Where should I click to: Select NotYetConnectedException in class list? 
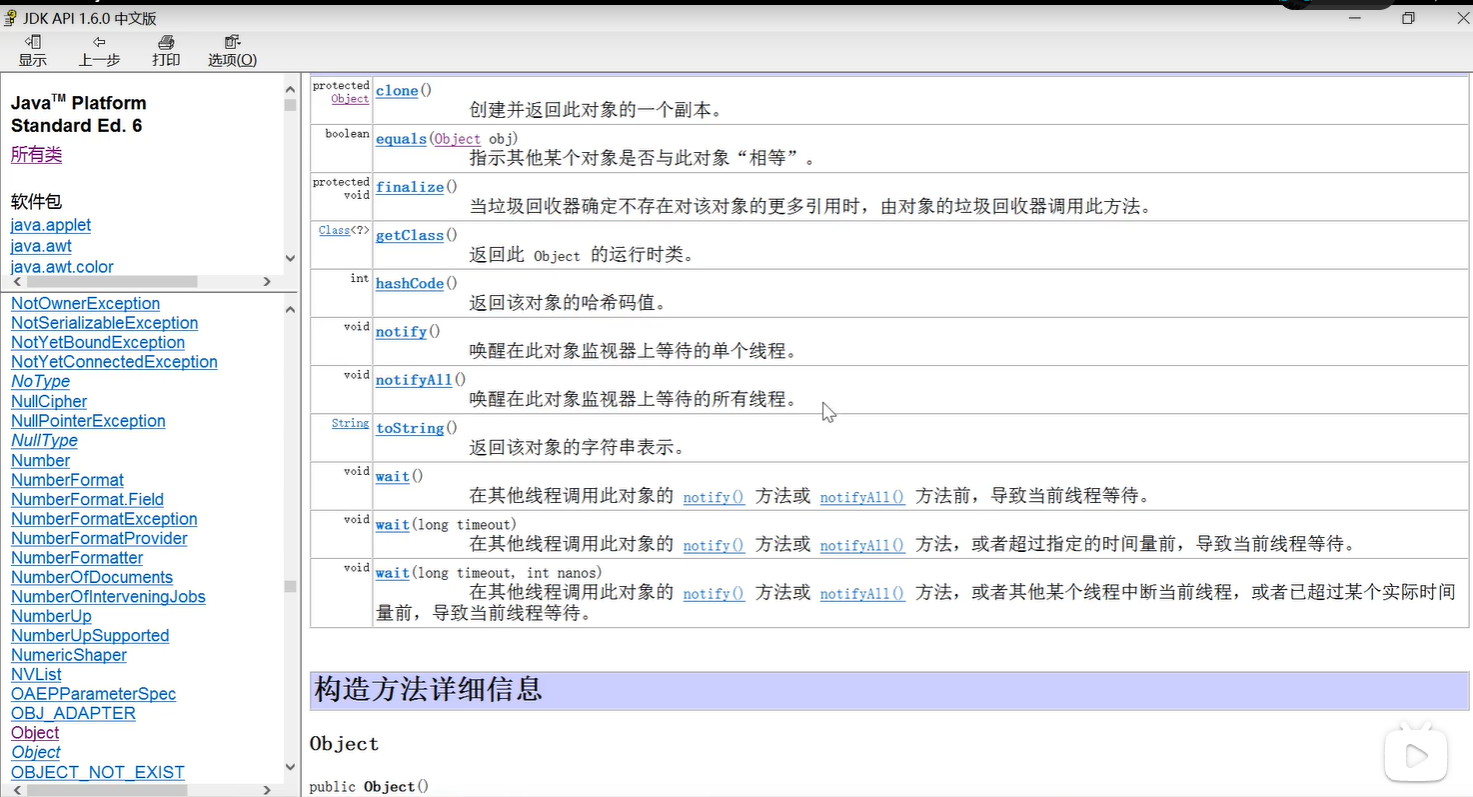point(114,362)
